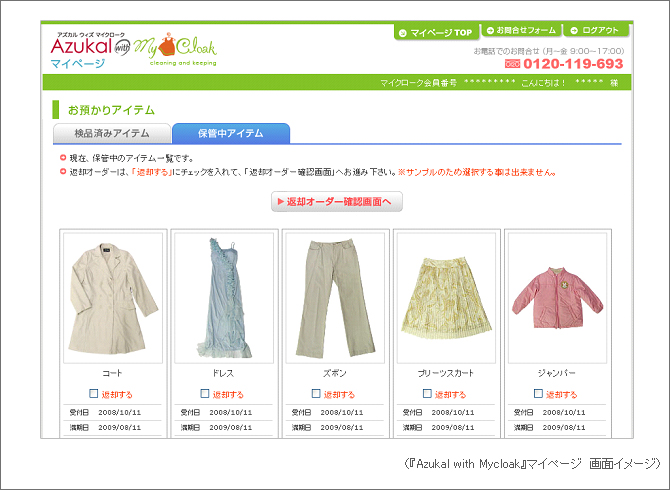This screenshot has width=670, height=490.
Task: Click the orange dress icon in logo
Action: (167, 44)
